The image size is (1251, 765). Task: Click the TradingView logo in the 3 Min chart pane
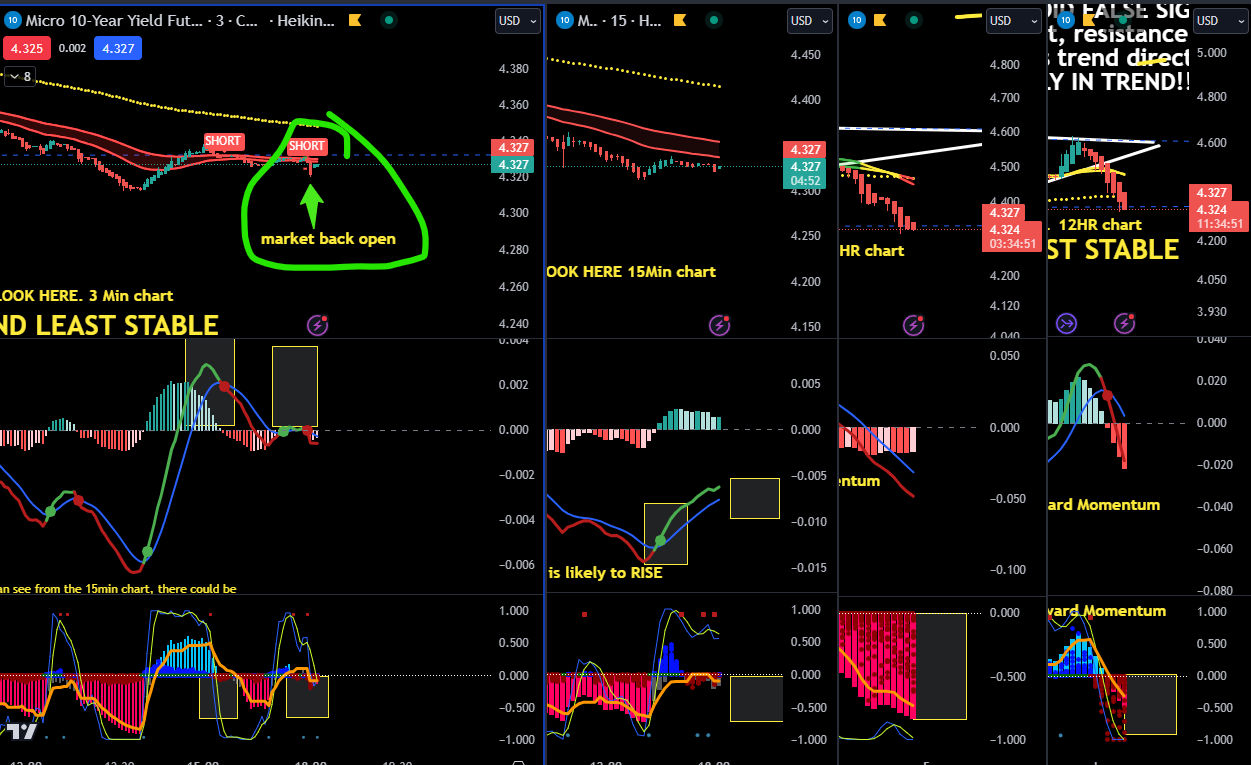click(x=21, y=732)
